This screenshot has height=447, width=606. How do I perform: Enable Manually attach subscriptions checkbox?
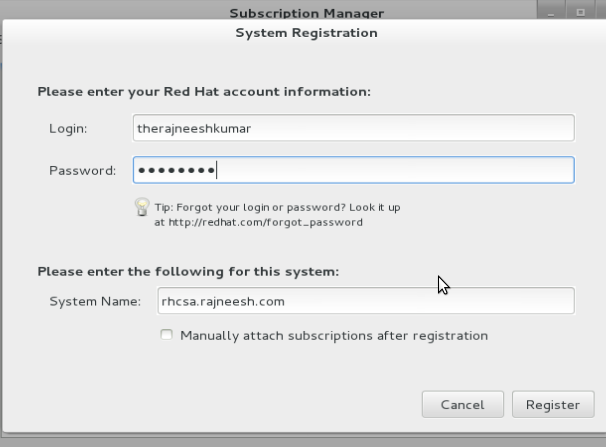click(167, 335)
